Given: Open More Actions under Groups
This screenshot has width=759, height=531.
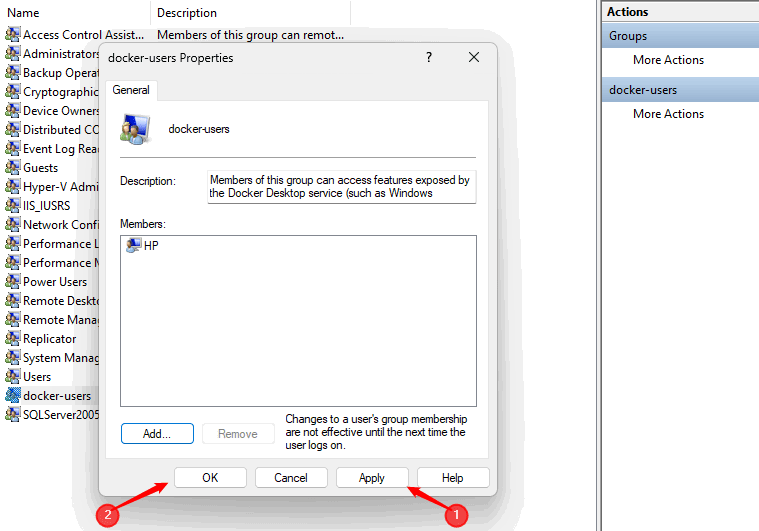Looking at the screenshot, I should click(668, 60).
